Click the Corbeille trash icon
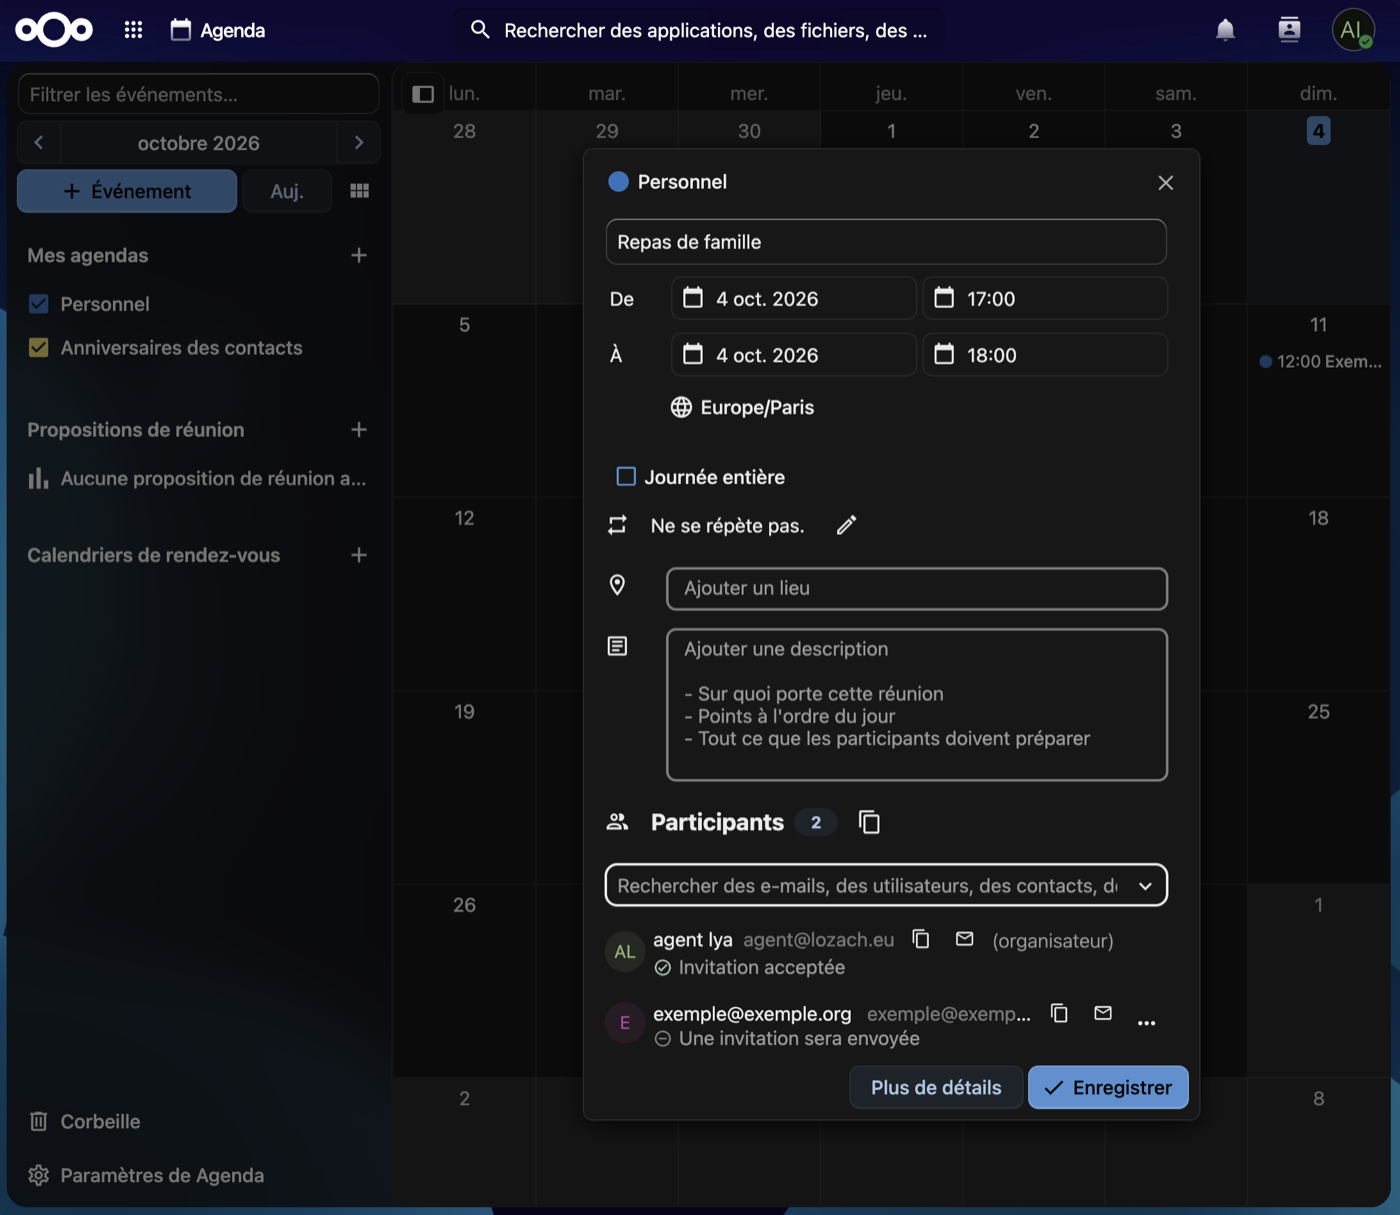The height and width of the screenshot is (1215, 1400). (x=38, y=1121)
